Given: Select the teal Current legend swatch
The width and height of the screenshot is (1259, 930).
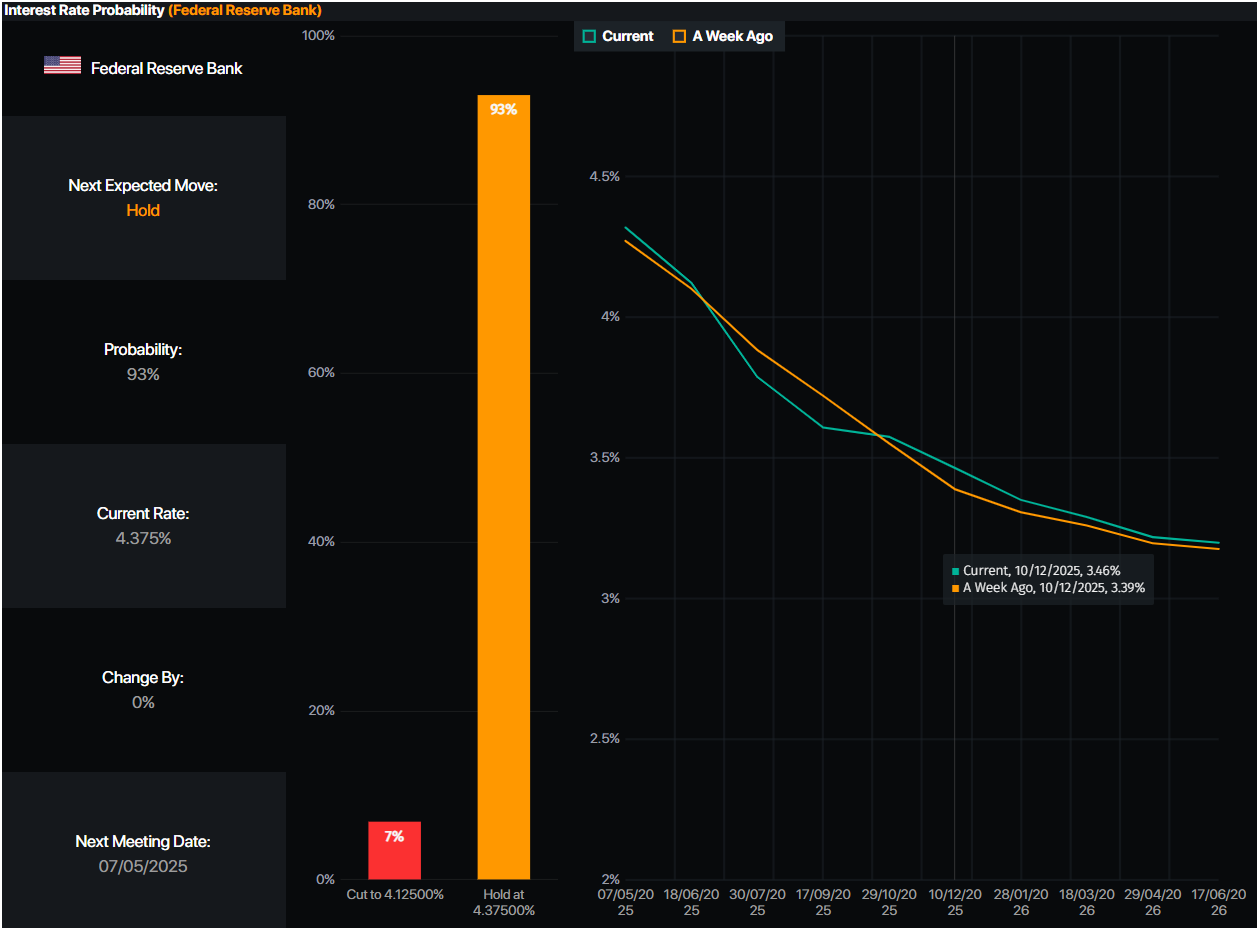Looking at the screenshot, I should click(x=589, y=35).
